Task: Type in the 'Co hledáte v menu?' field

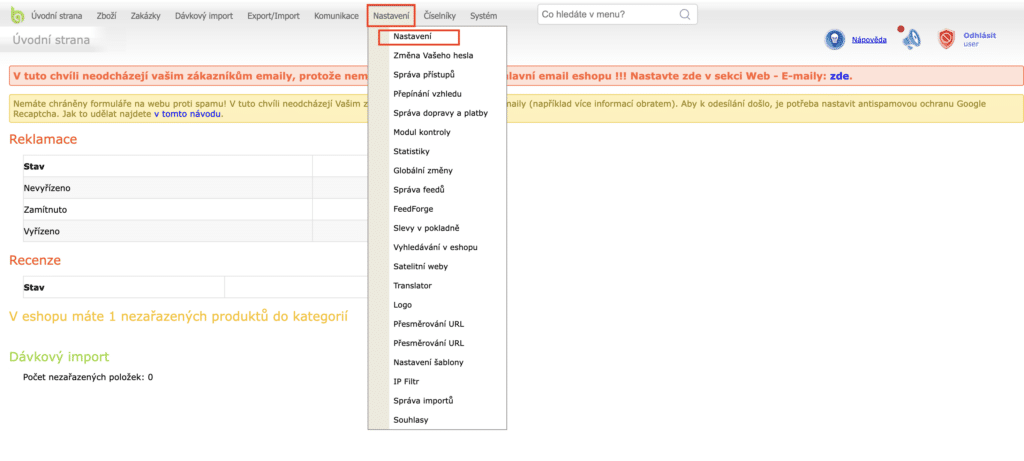Action: tap(607, 15)
